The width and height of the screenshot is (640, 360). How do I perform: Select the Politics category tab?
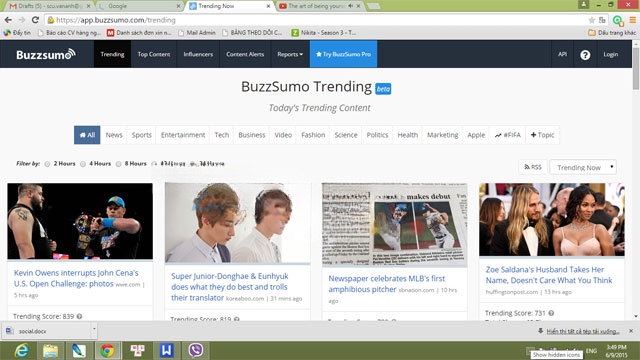(x=377, y=135)
